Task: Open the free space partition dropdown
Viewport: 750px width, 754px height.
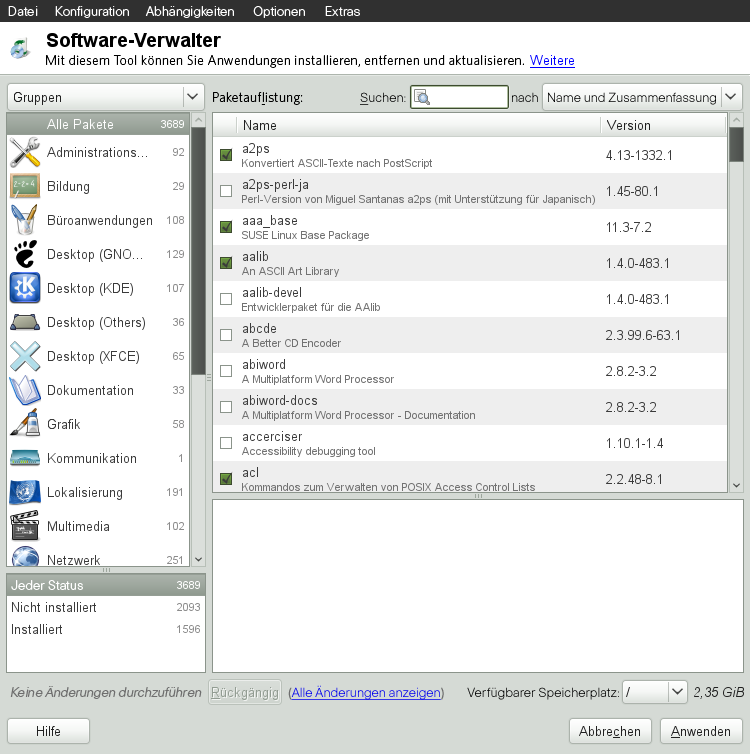Action: click(654, 692)
